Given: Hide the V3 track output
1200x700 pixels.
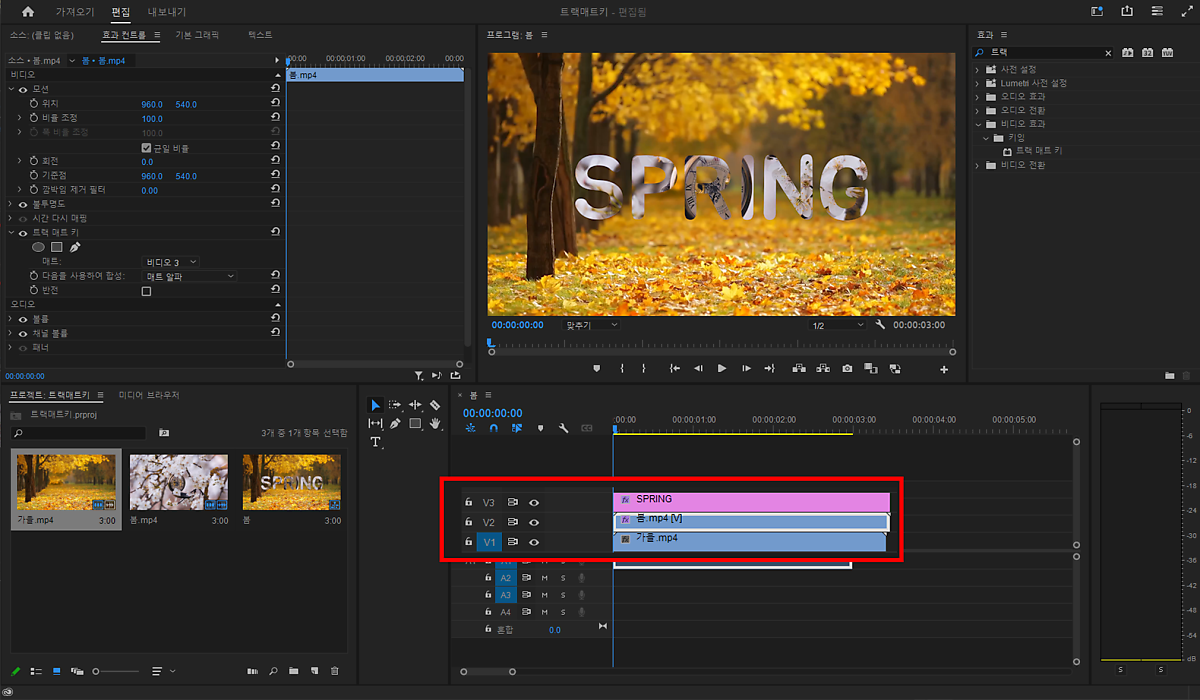Looking at the screenshot, I should tap(534, 503).
